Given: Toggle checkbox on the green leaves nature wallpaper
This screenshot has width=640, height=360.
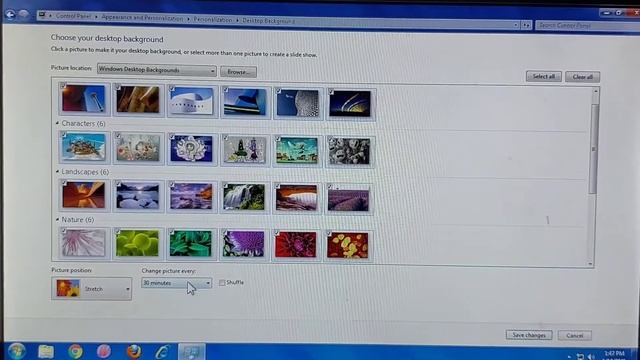Looking at the screenshot, I should point(171,232).
